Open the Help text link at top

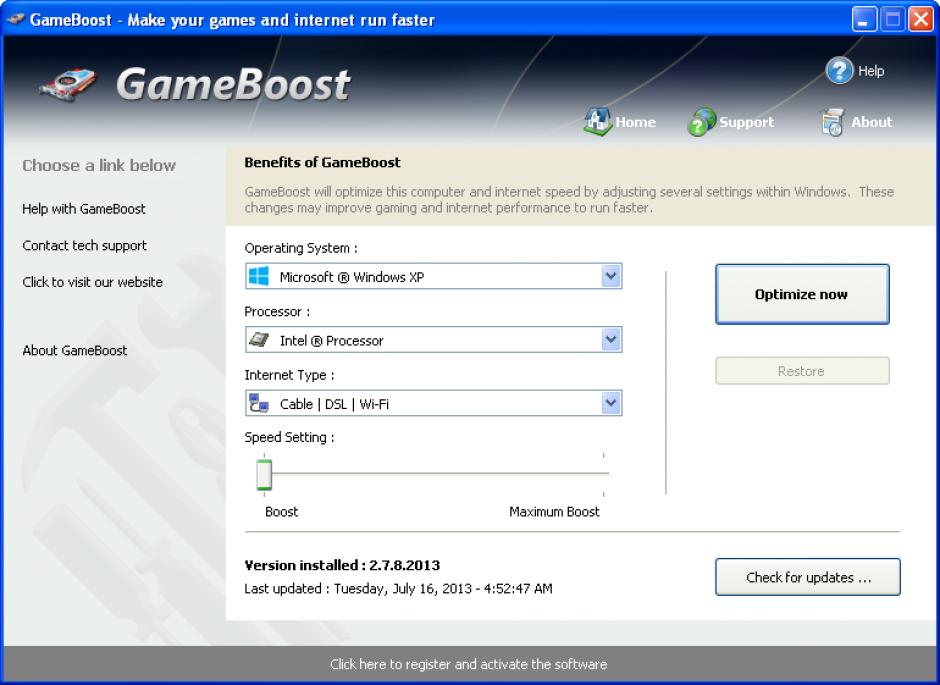coord(870,71)
